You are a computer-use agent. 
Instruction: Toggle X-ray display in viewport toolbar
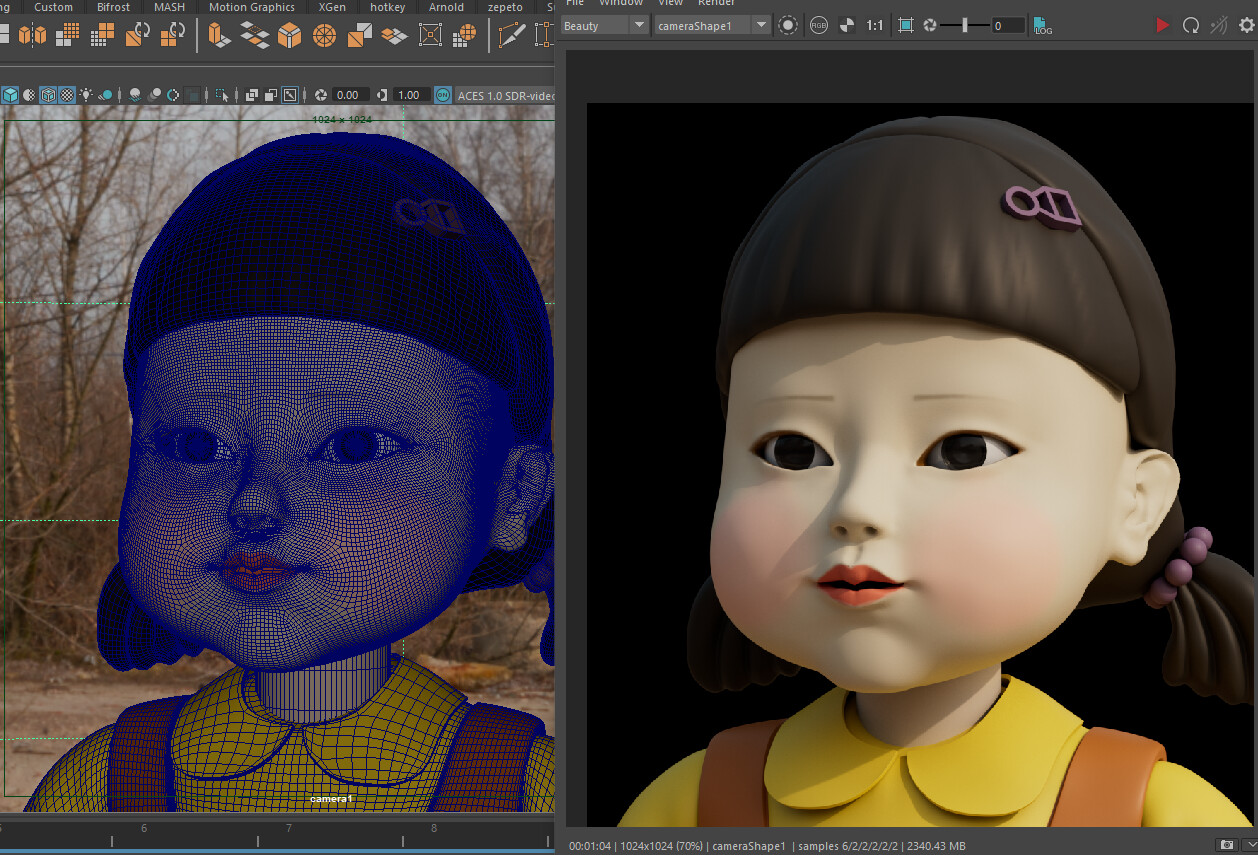click(x=251, y=95)
